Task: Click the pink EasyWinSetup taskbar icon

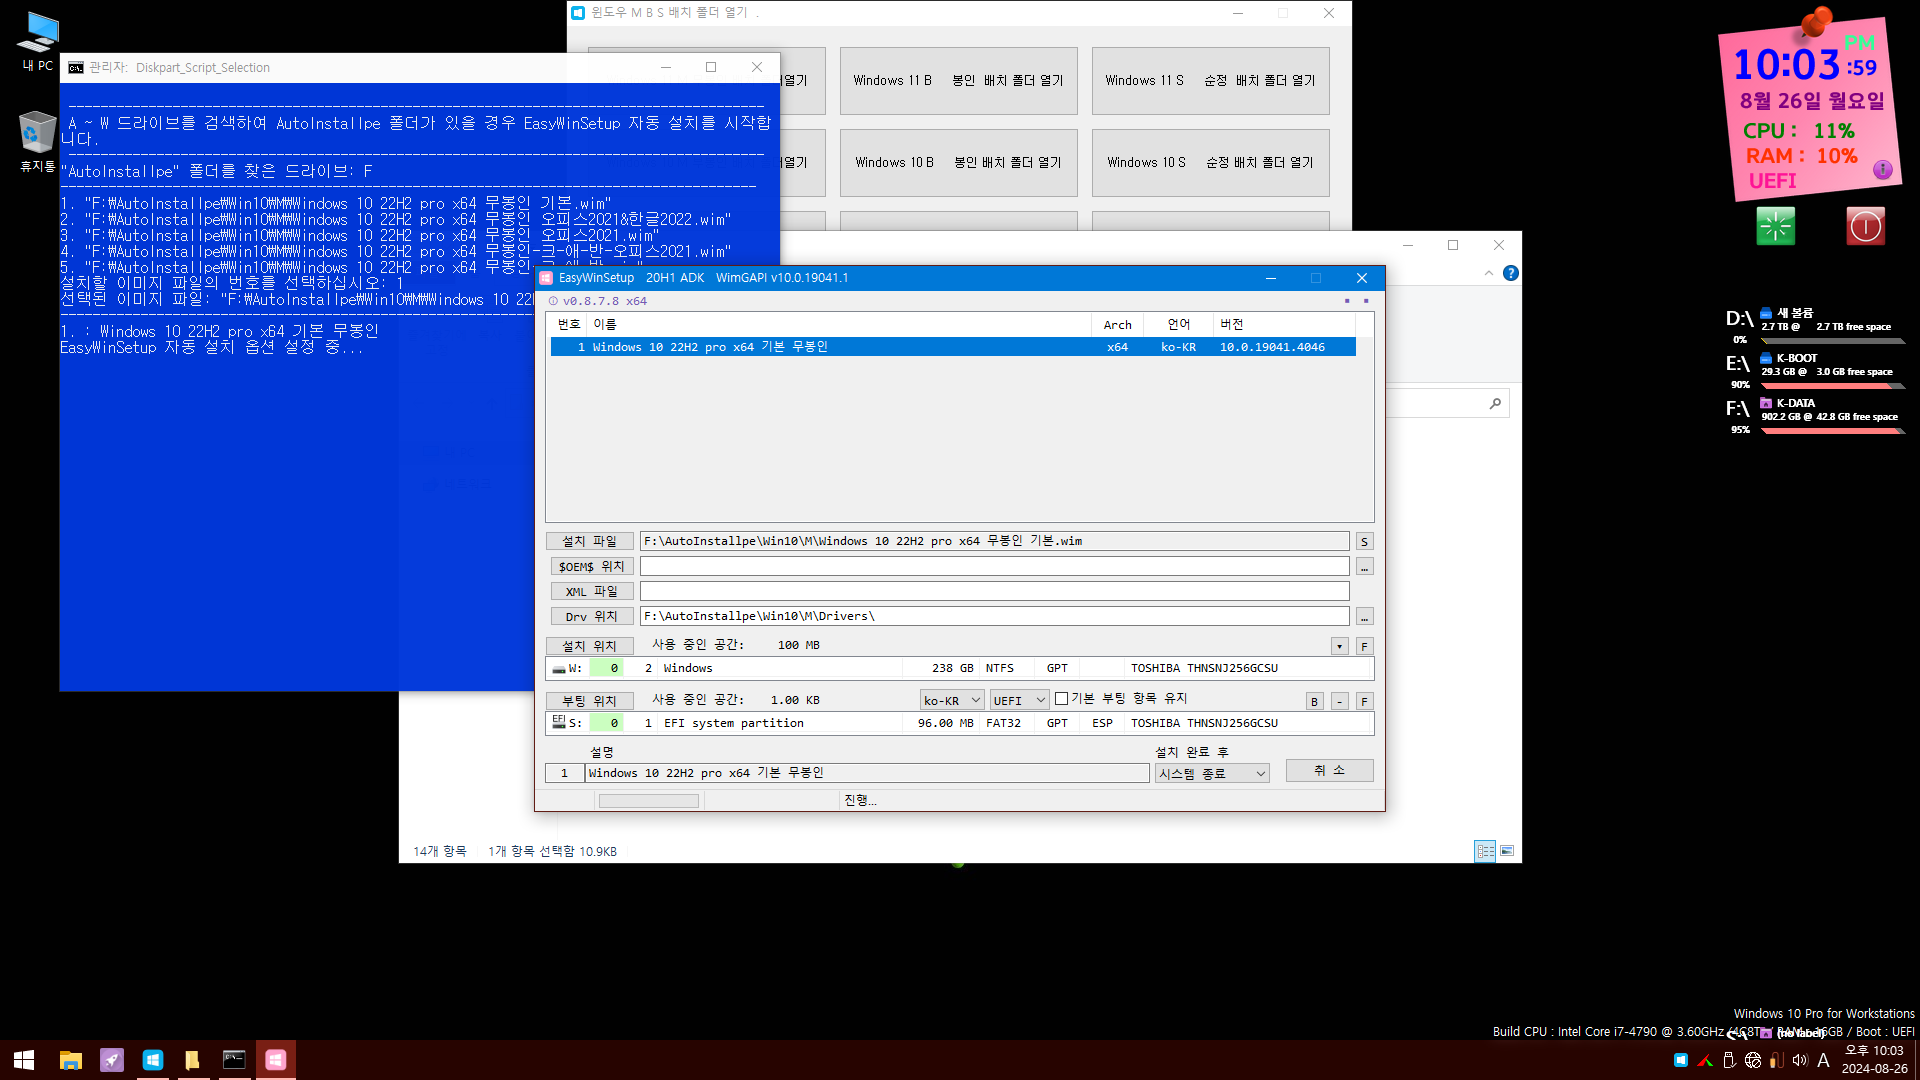Action: pyautogui.click(x=276, y=1060)
